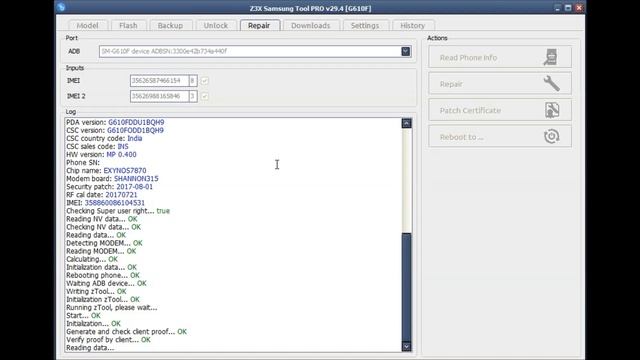The height and width of the screenshot is (360, 640).
Task: Open the ADB port dropdown arrow
Action: (x=405, y=51)
